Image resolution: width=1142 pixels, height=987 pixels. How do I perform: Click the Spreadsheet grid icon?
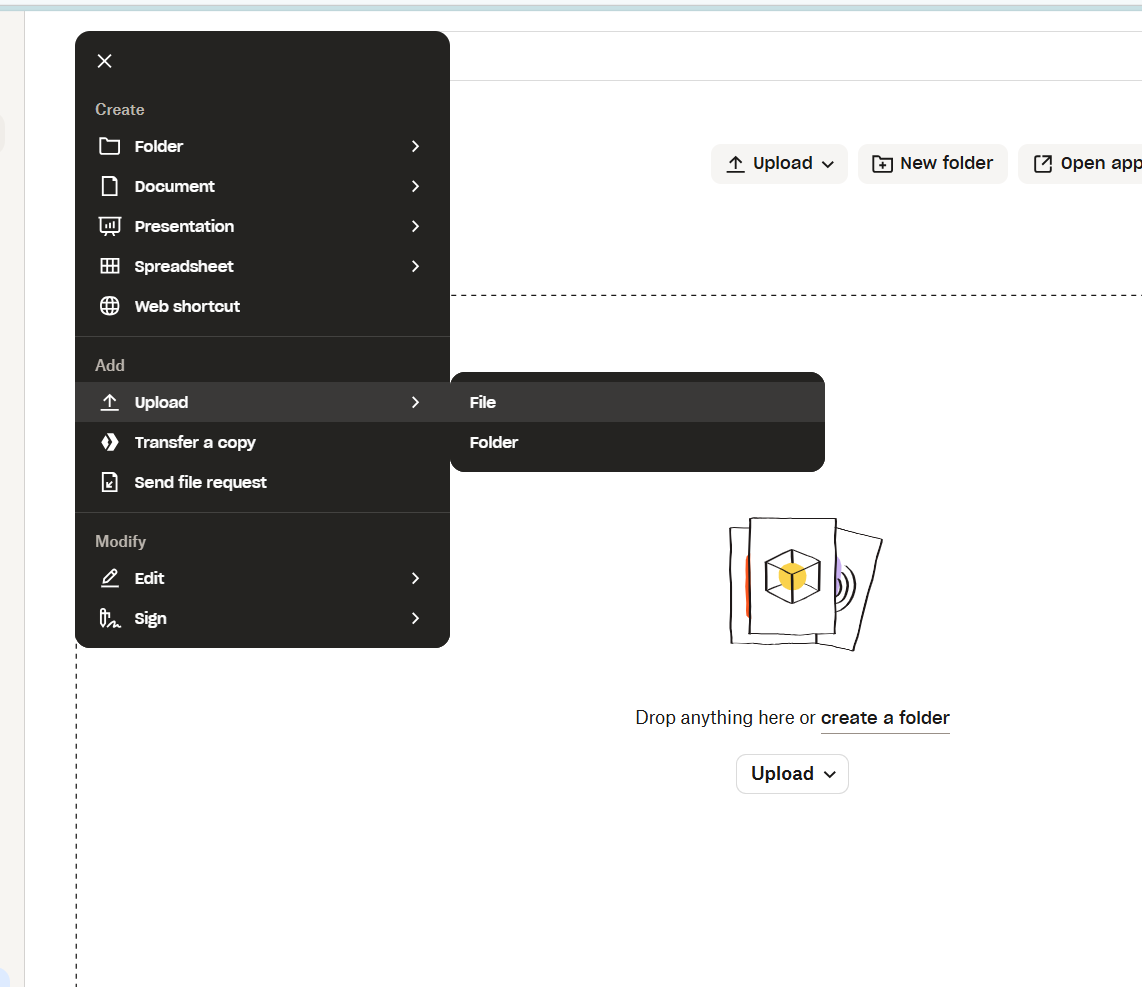coord(110,266)
